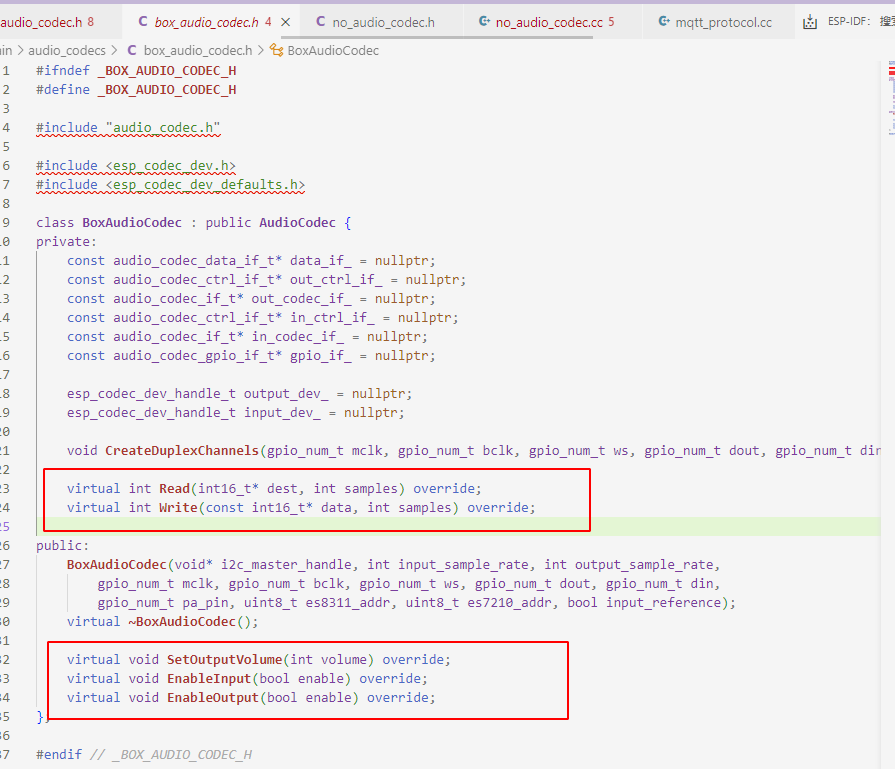Close the box_audio_codec.h tab
895x769 pixels.
pyautogui.click(x=286, y=22)
